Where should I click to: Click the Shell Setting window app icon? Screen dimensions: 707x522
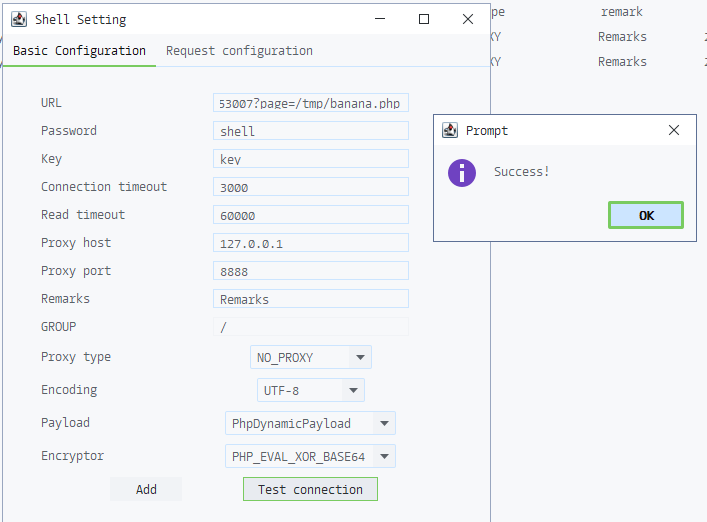(x=18, y=19)
